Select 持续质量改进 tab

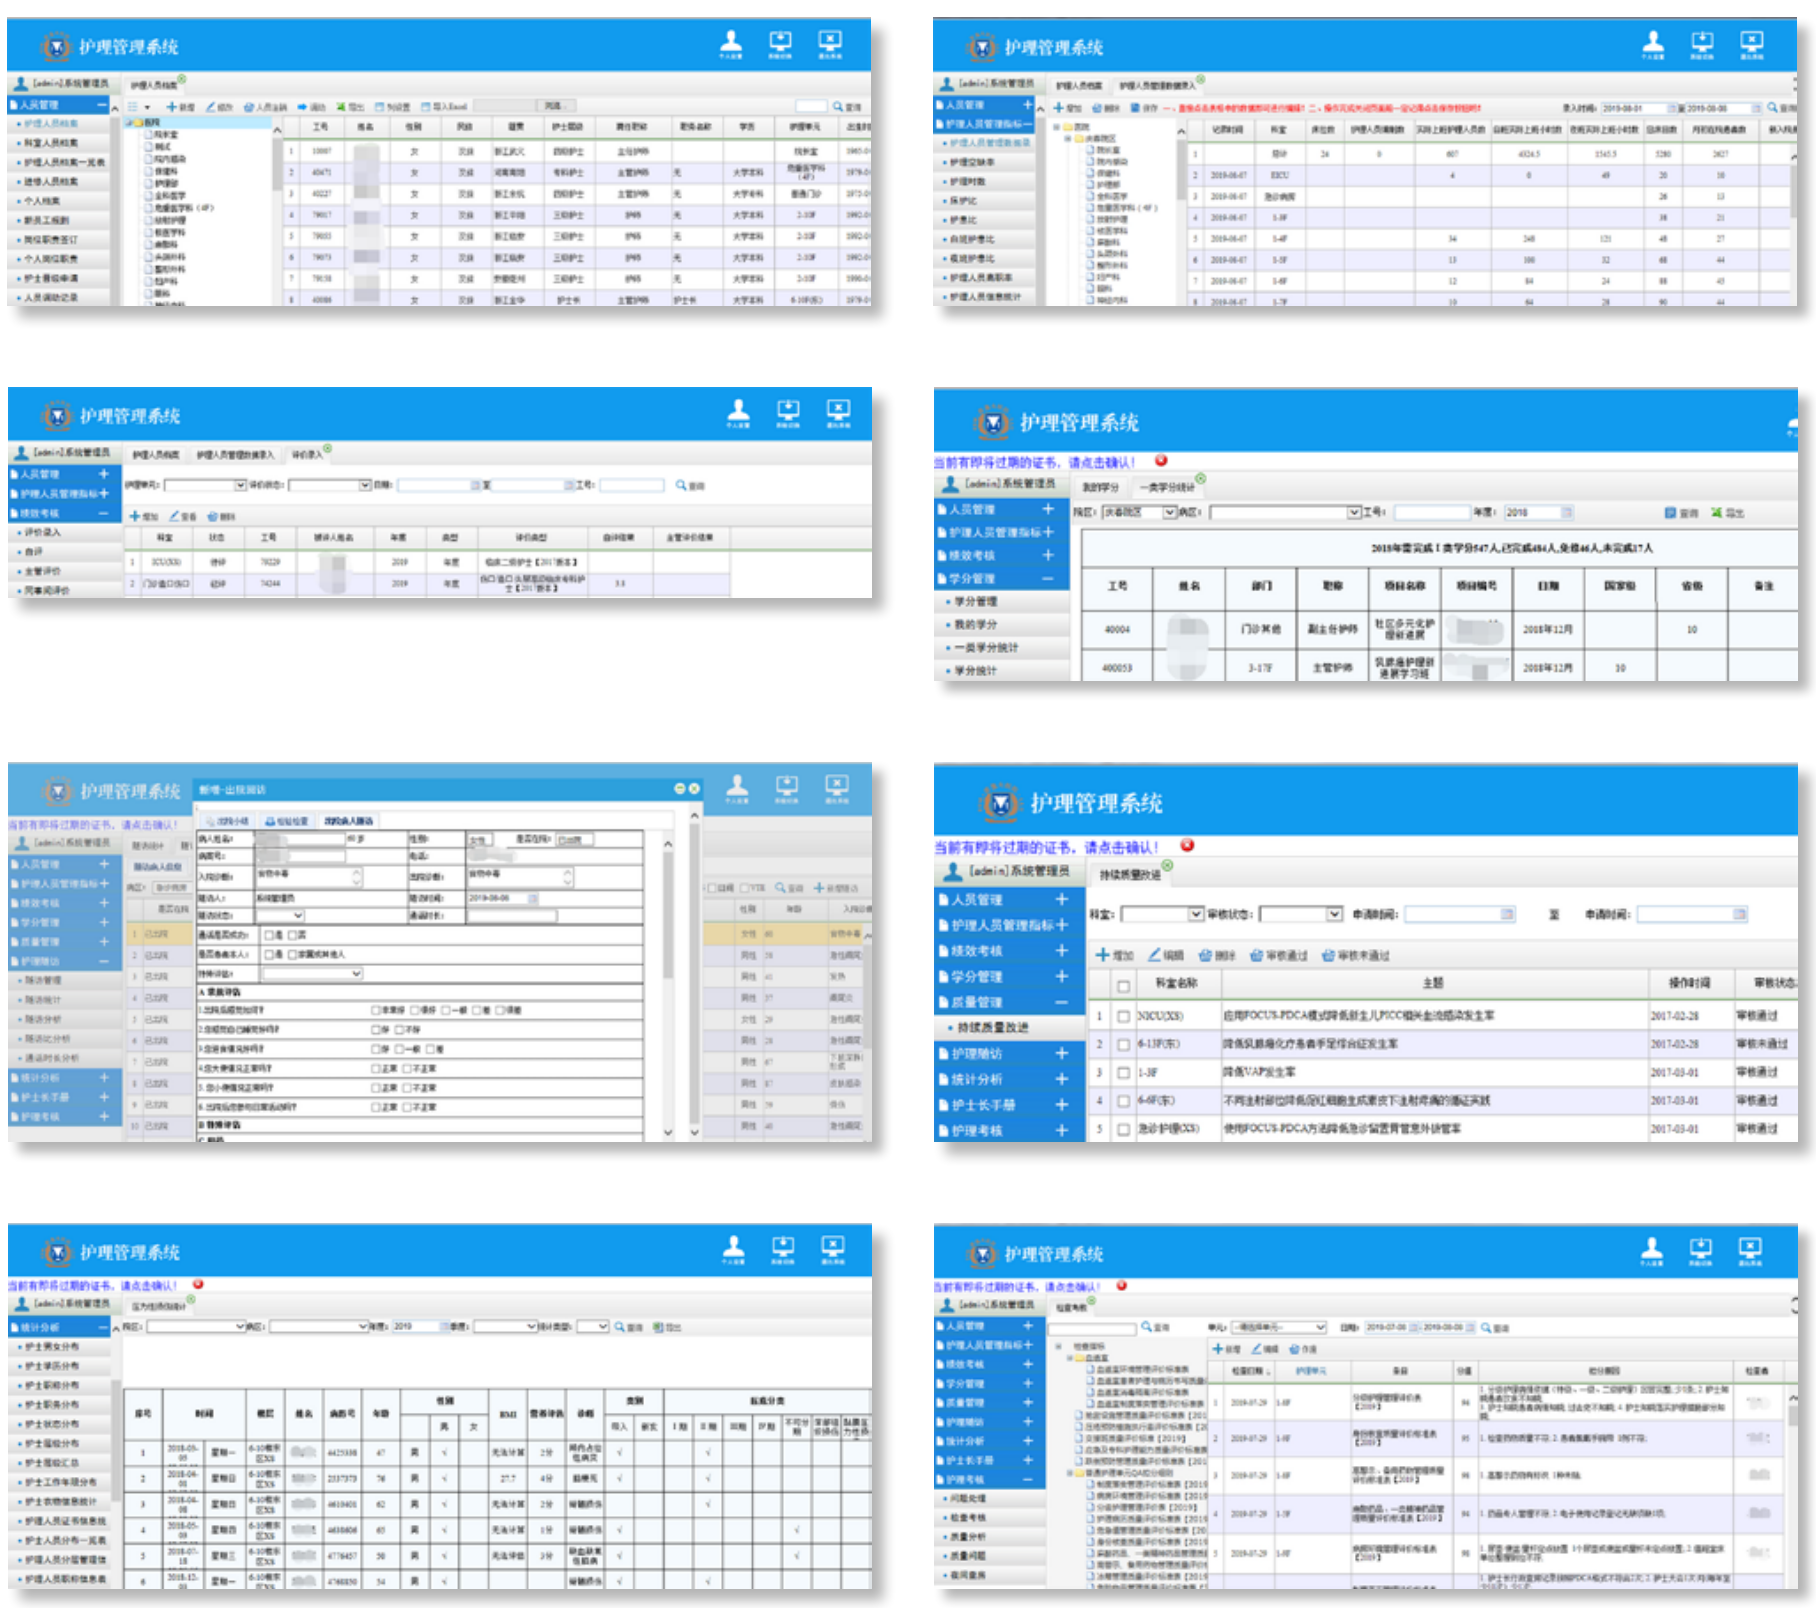(x=1130, y=875)
